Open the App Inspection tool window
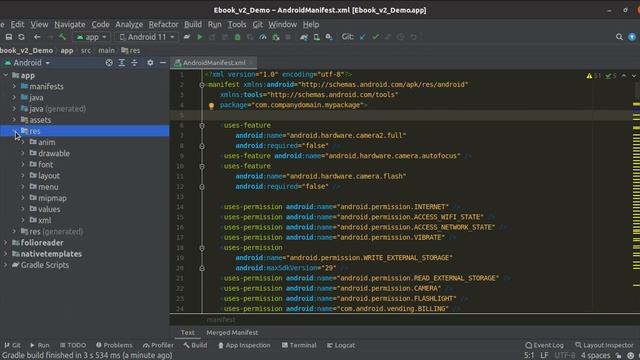The height and width of the screenshot is (360, 640). click(x=244, y=345)
